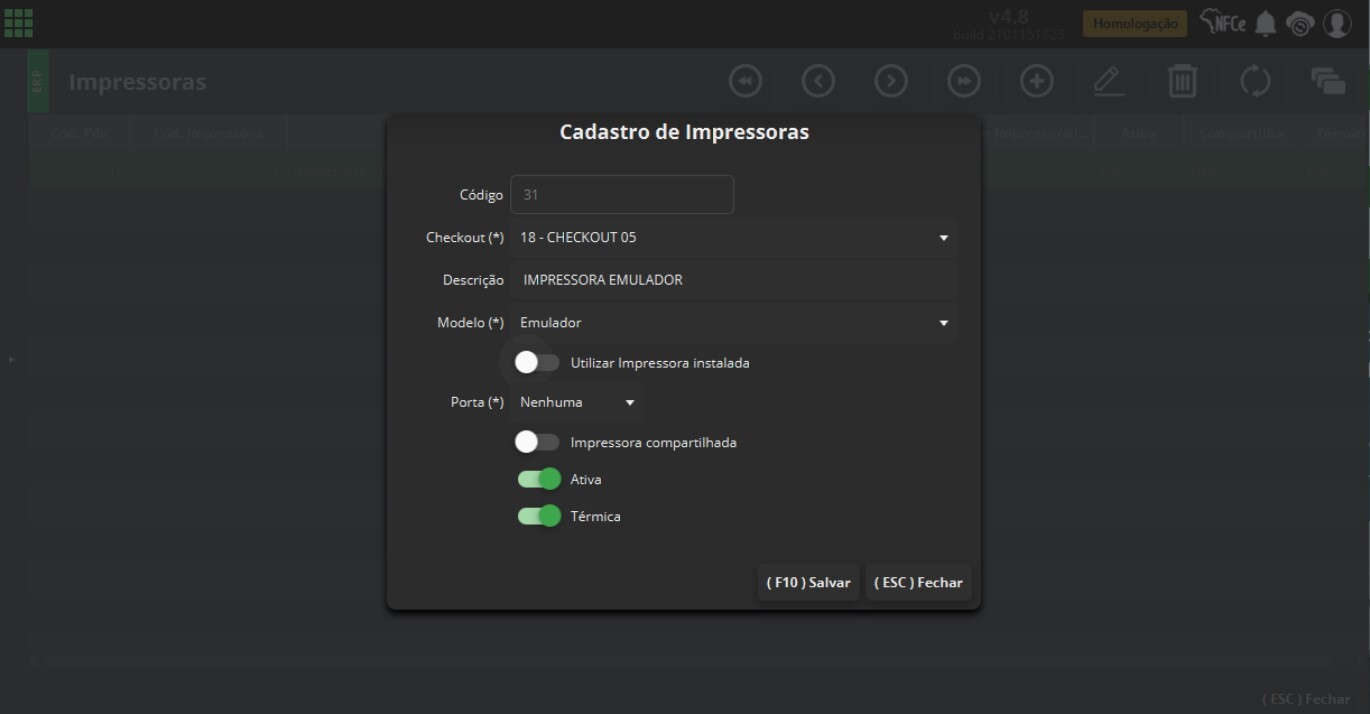
Task: Click the Compartilha column header
Action: tap(1241, 133)
